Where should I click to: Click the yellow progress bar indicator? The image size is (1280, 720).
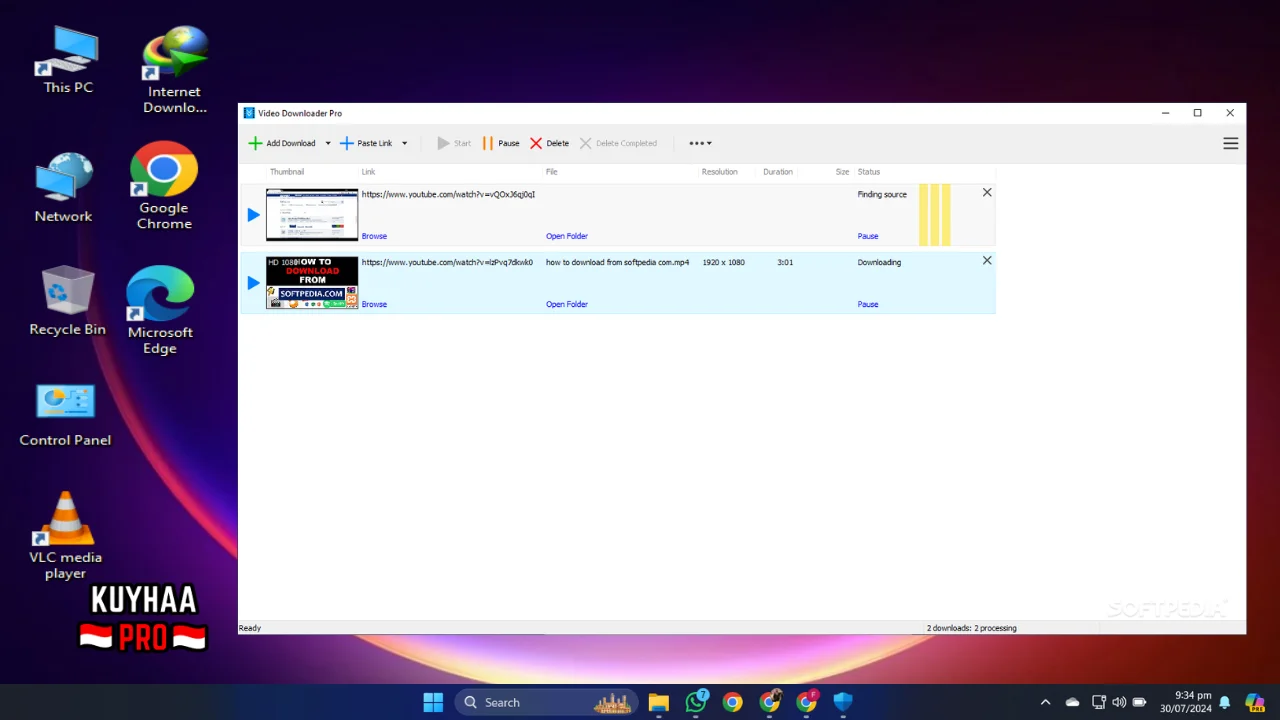click(935, 214)
